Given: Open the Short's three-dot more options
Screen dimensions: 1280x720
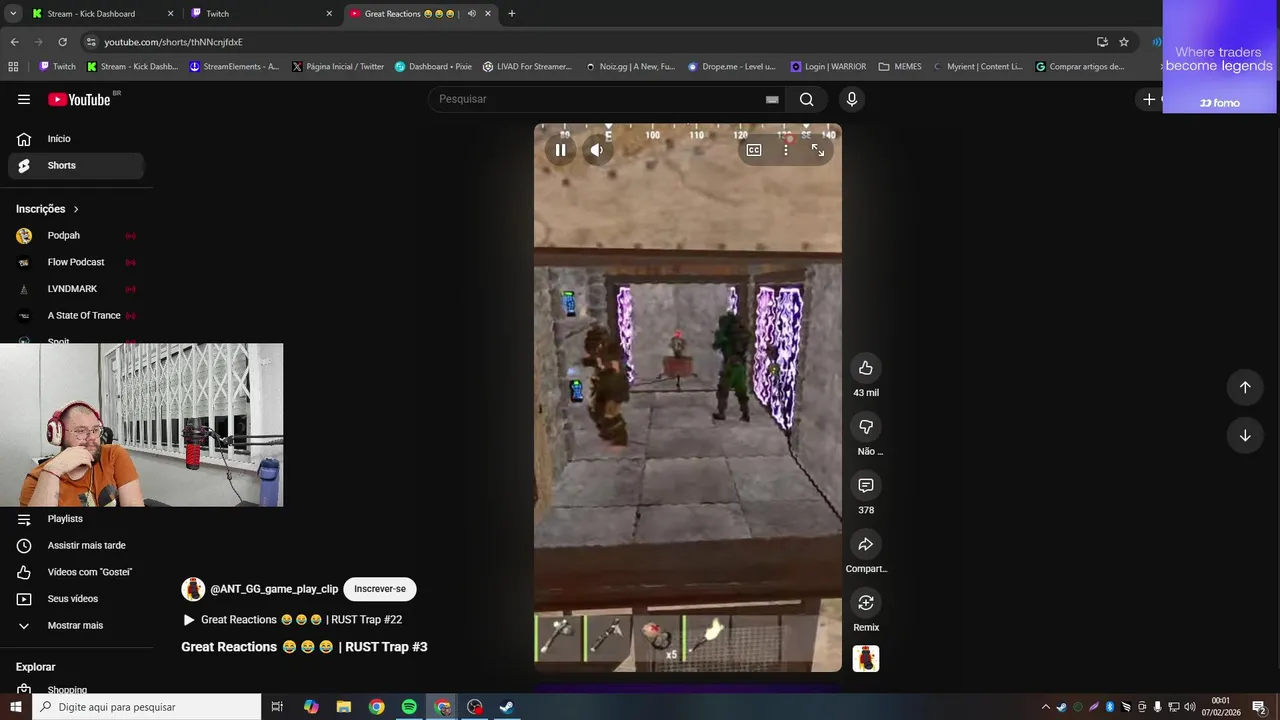Looking at the screenshot, I should [x=786, y=150].
